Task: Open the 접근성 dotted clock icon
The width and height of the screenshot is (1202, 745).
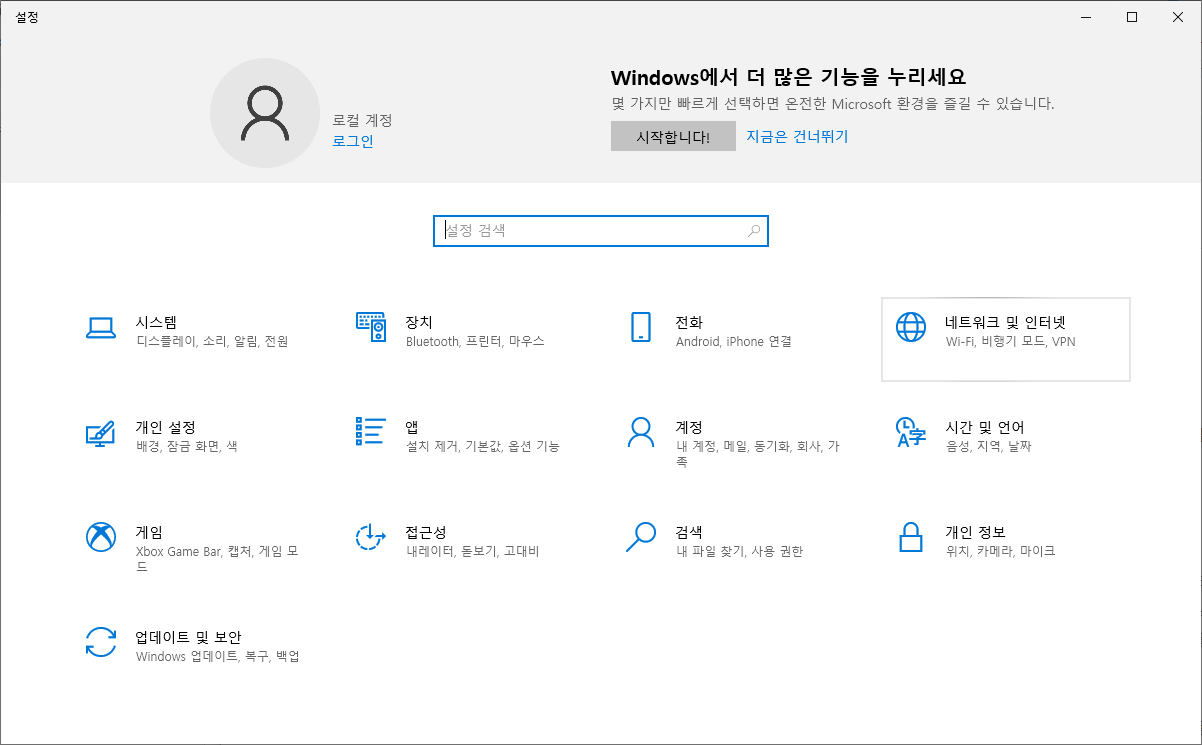Action: pos(371,537)
